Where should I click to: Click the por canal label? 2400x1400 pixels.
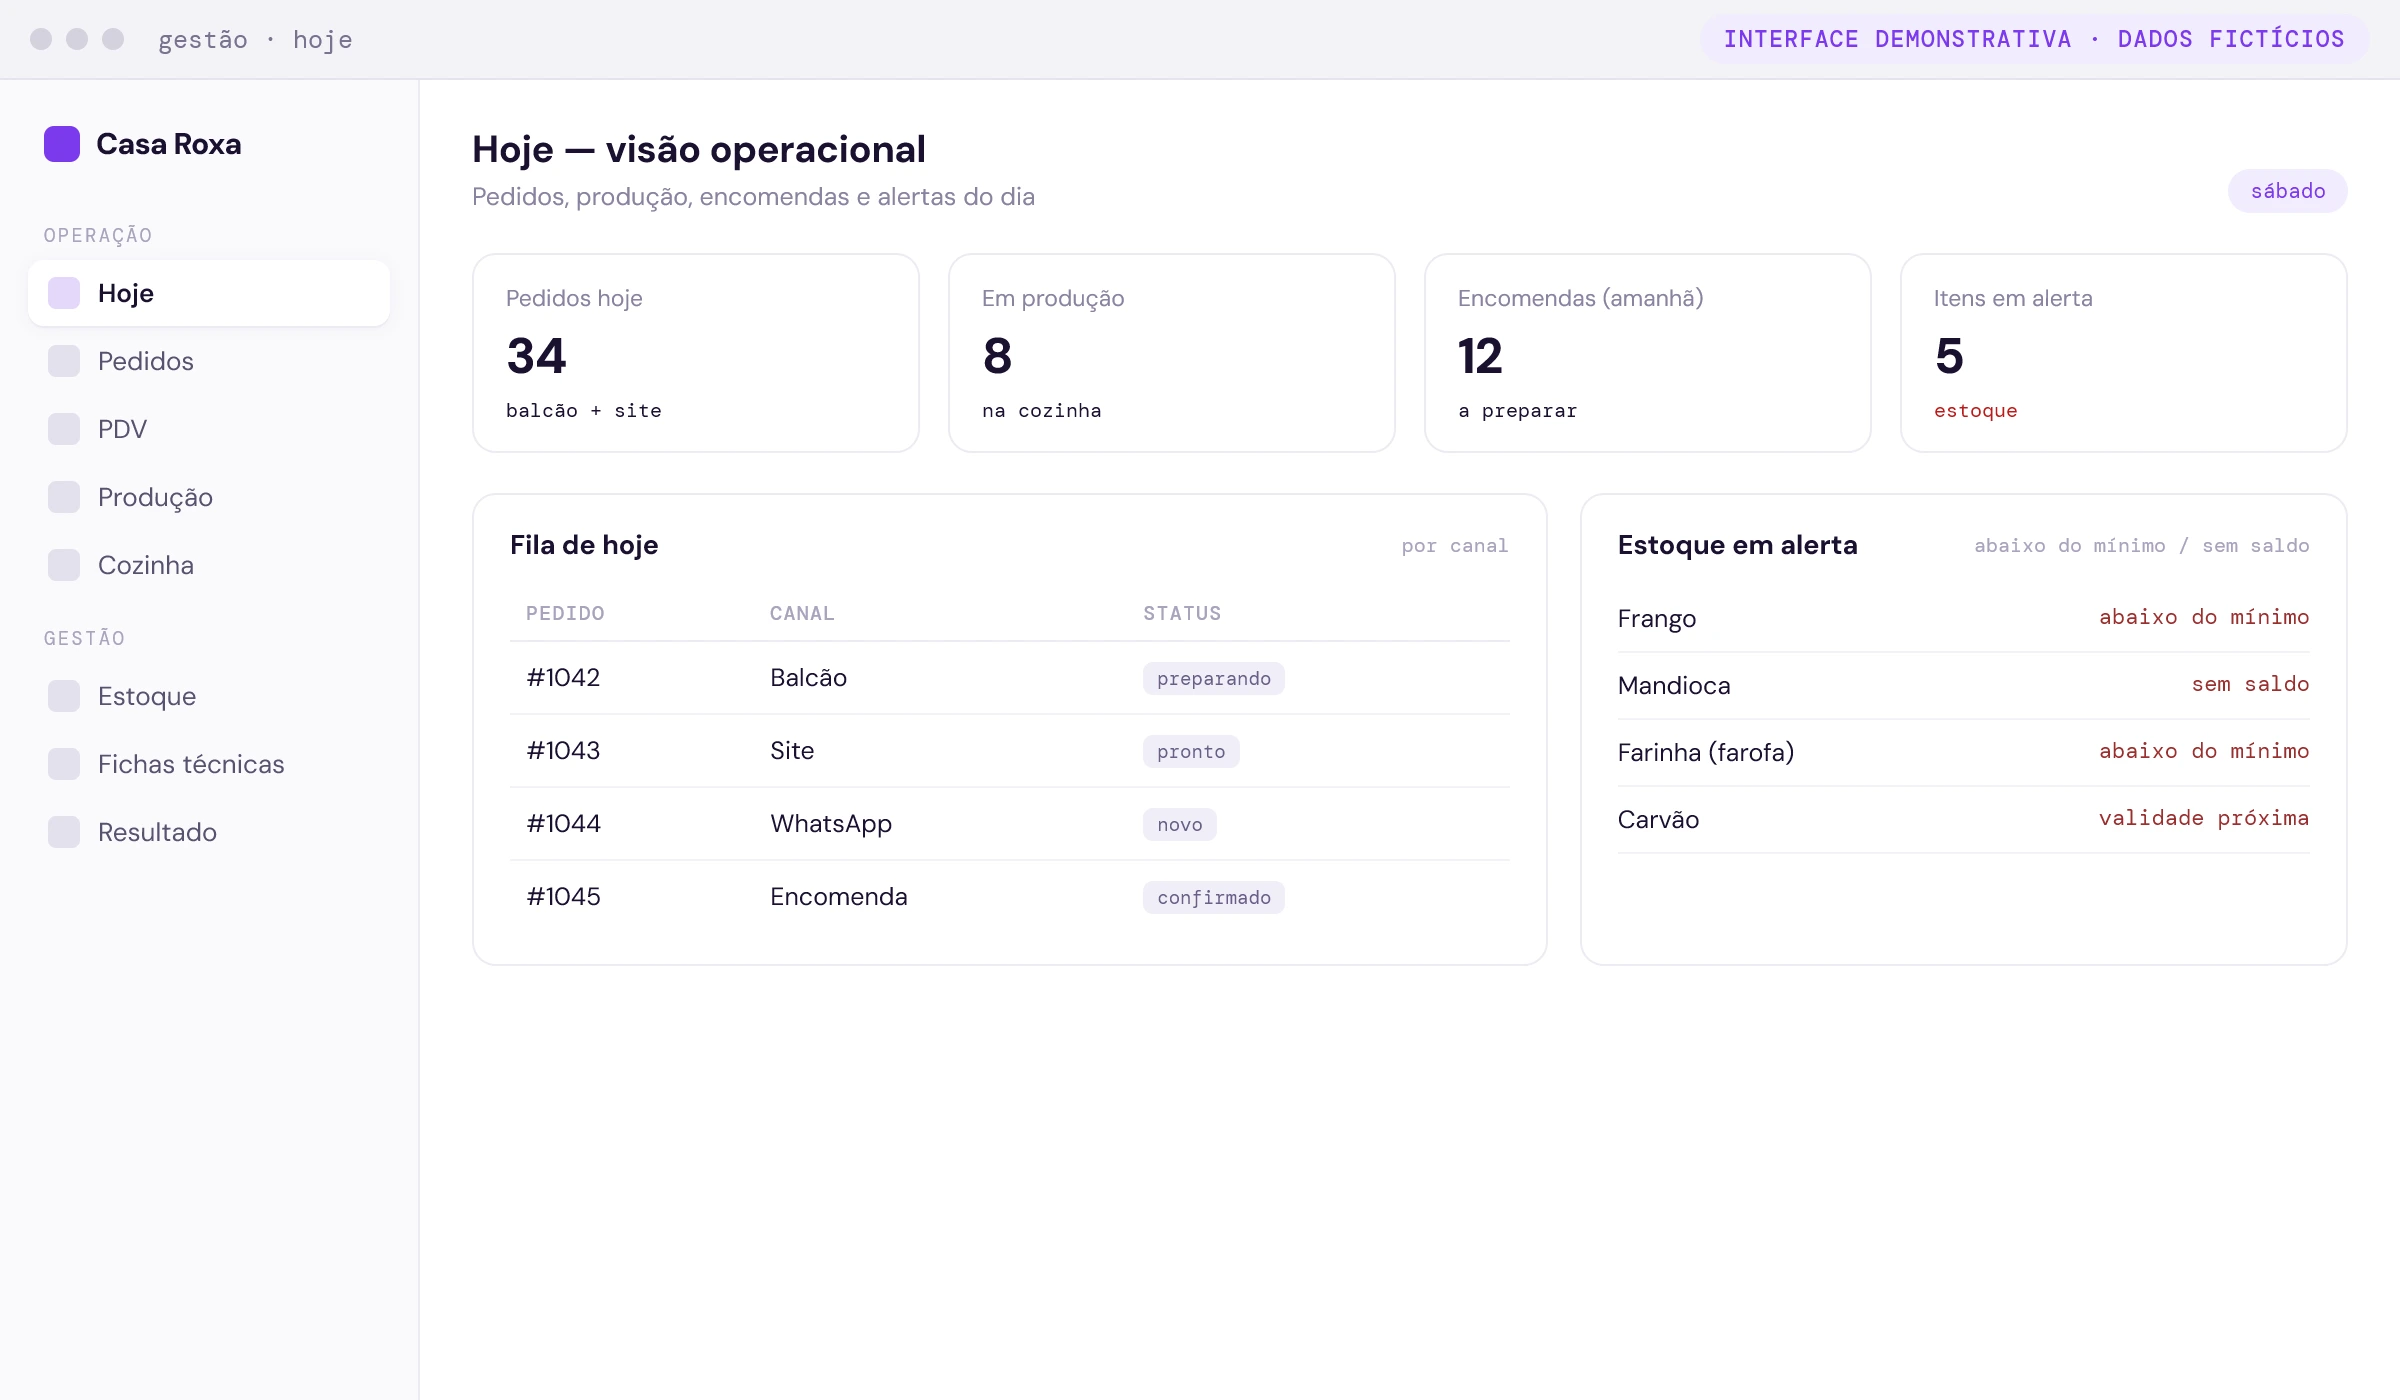(x=1454, y=546)
